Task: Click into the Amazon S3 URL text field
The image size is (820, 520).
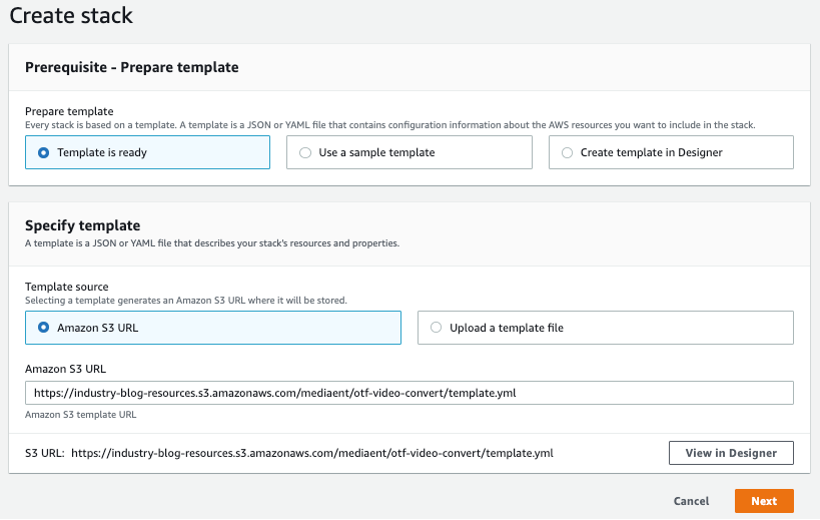Action: (x=409, y=393)
